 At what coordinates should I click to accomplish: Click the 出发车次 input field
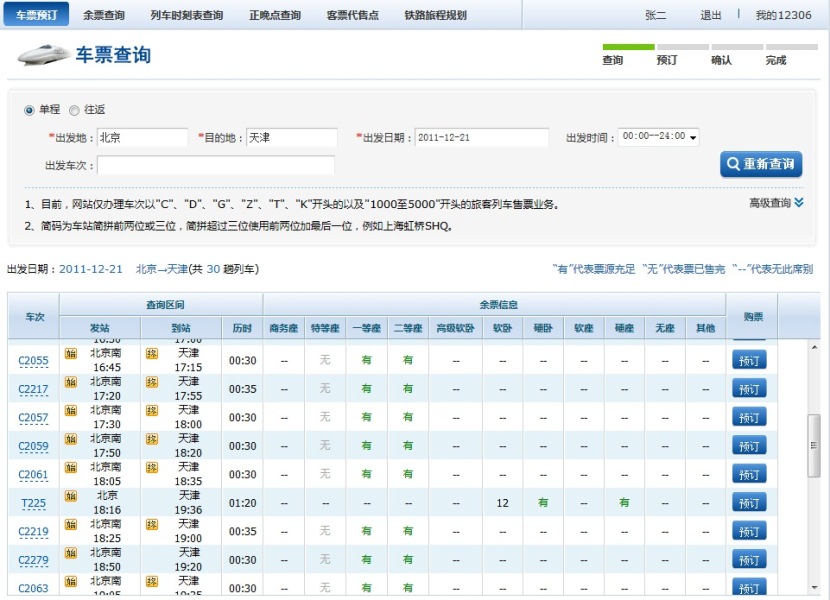coord(216,165)
